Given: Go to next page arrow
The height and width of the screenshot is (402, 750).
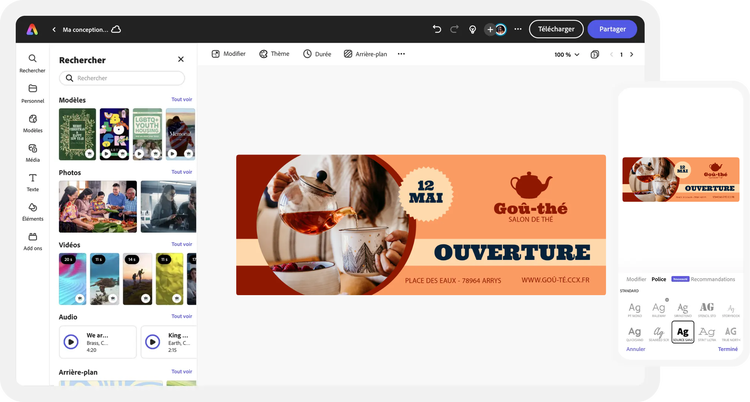Looking at the screenshot, I should click(631, 55).
